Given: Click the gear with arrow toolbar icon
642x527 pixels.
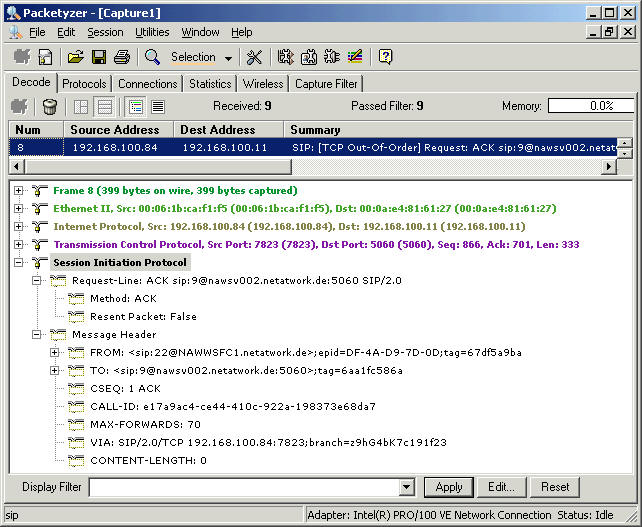Looking at the screenshot, I should [285, 57].
